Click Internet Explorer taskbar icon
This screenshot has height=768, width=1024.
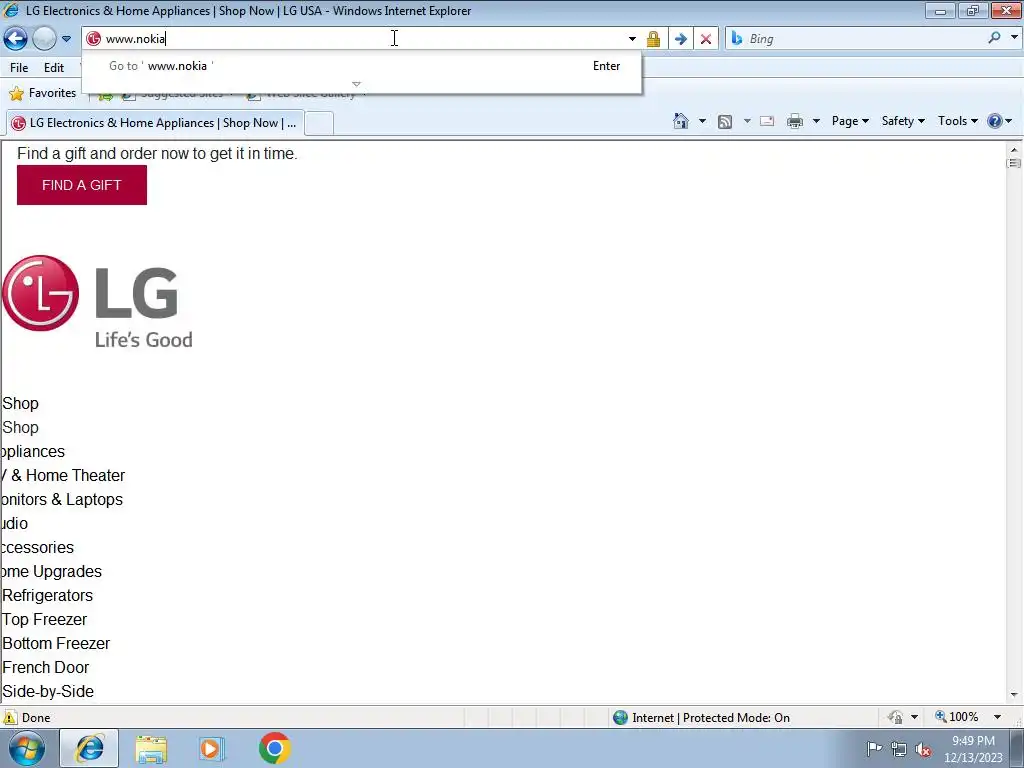coord(89,748)
